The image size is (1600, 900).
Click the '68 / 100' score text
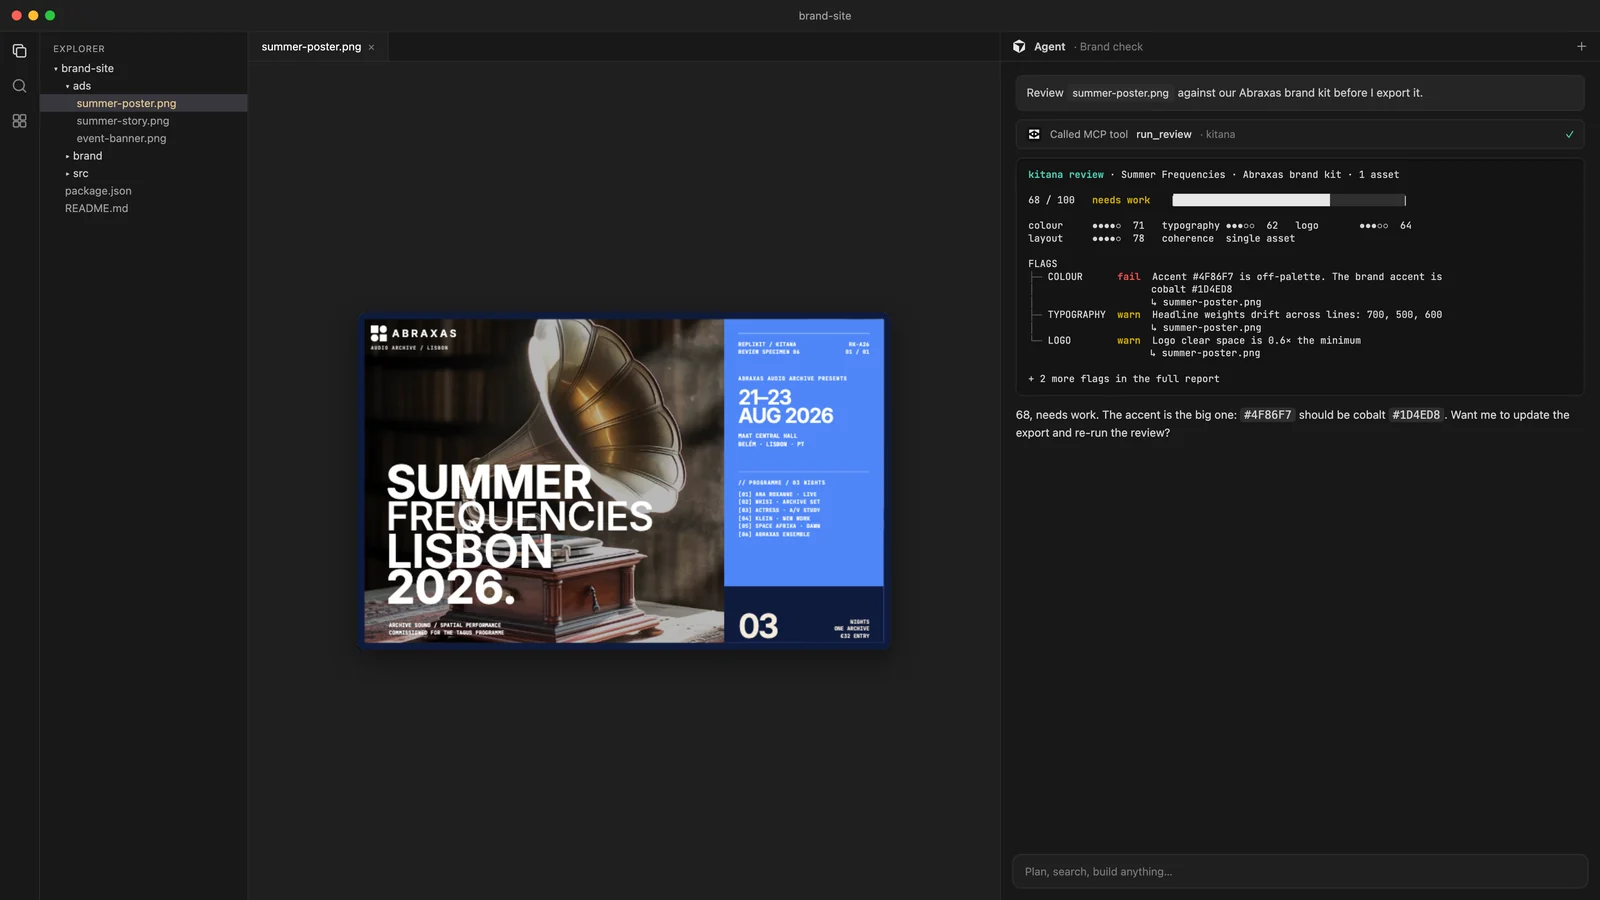(x=1051, y=200)
